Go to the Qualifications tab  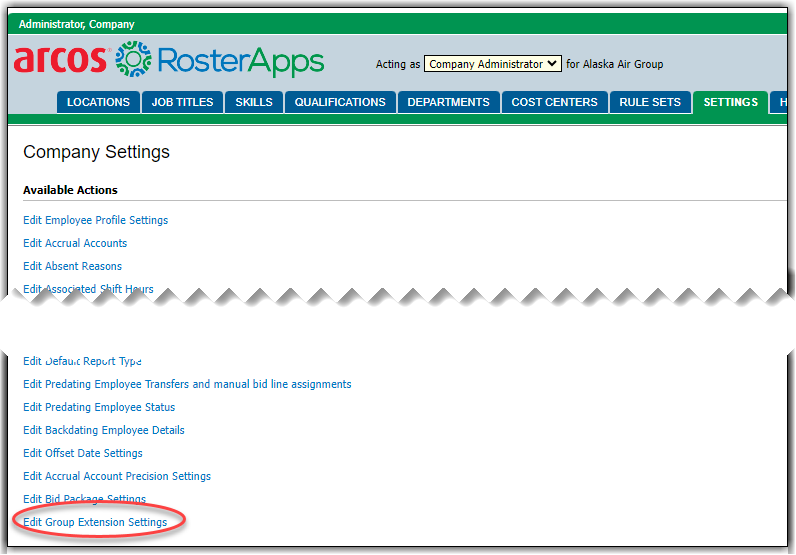(x=340, y=102)
